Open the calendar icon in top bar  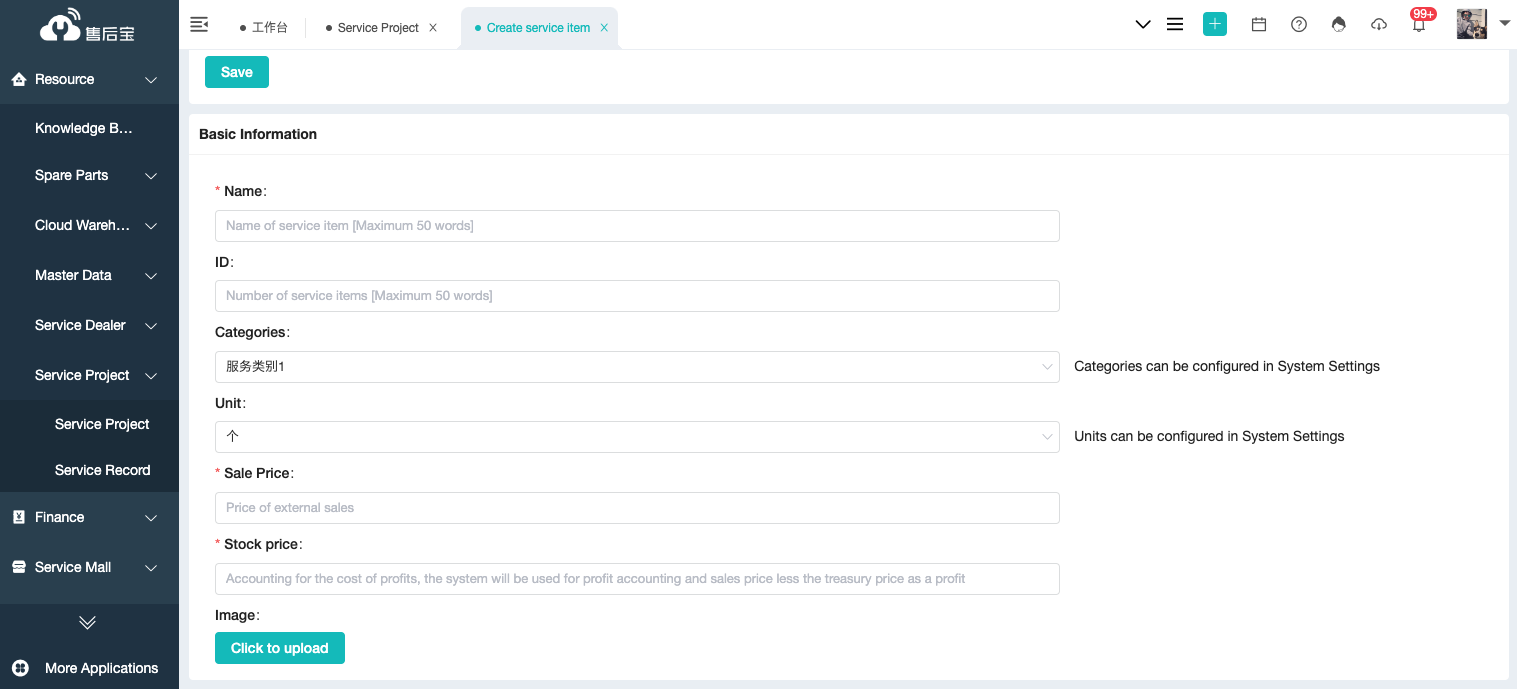coord(1259,25)
